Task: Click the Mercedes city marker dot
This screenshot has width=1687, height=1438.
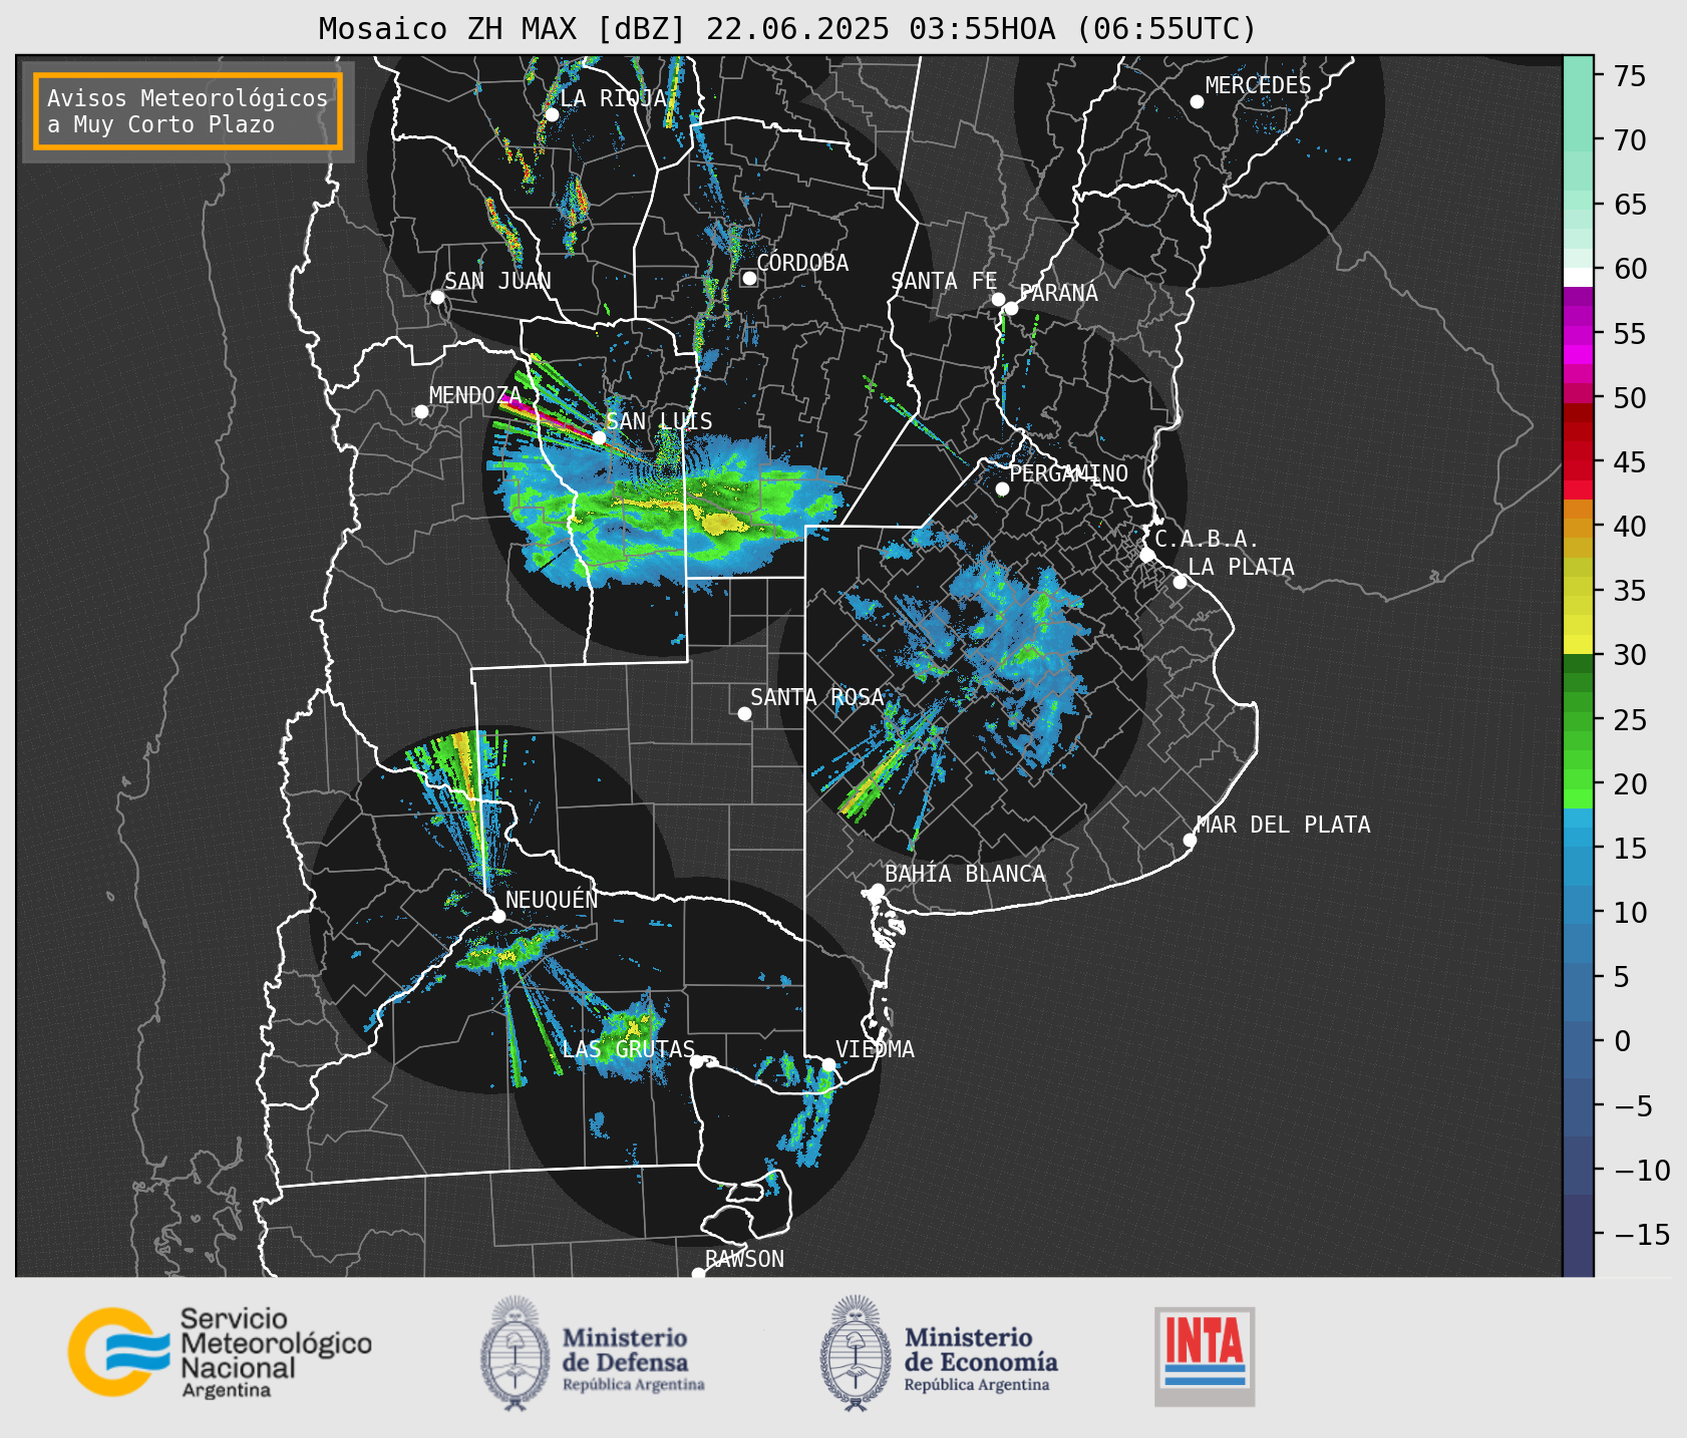Action: 1196,102
